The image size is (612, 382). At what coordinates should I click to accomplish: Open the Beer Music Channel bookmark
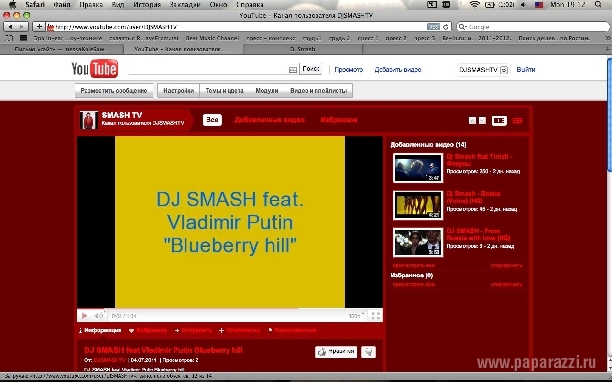click(x=212, y=38)
